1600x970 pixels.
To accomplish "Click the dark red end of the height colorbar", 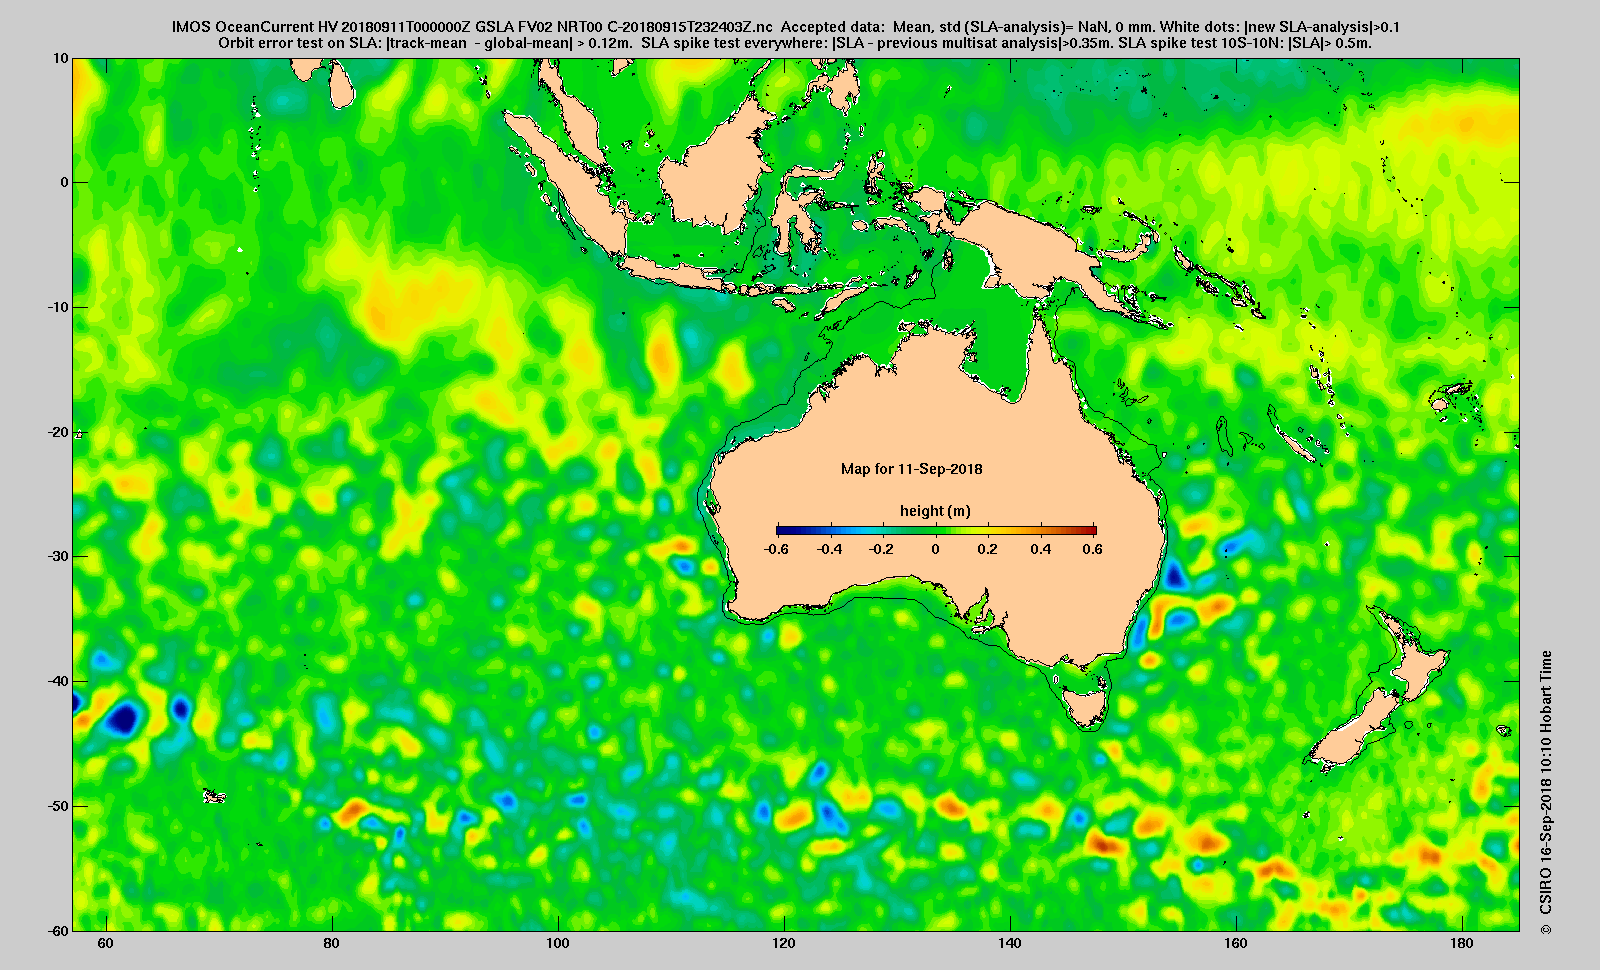I will pos(1091,530).
